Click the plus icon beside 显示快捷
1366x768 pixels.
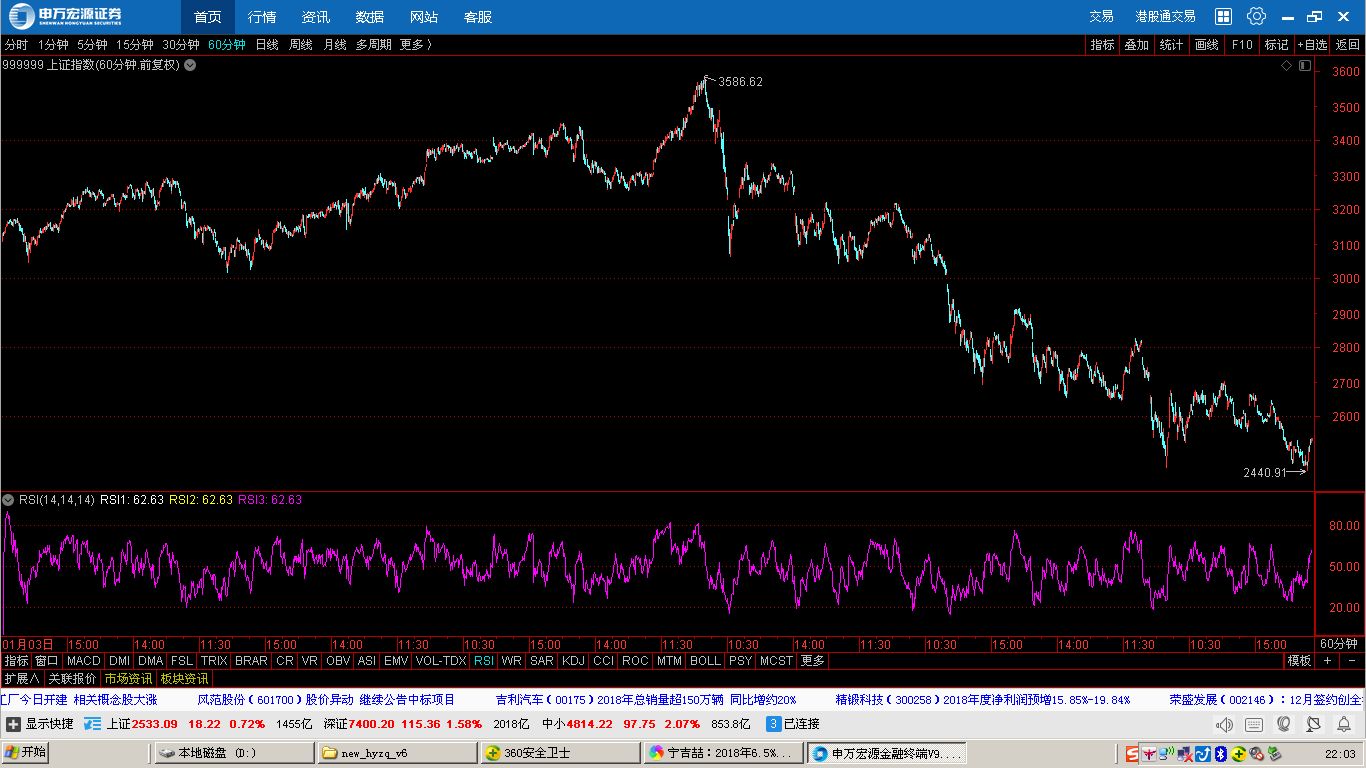click(13, 724)
